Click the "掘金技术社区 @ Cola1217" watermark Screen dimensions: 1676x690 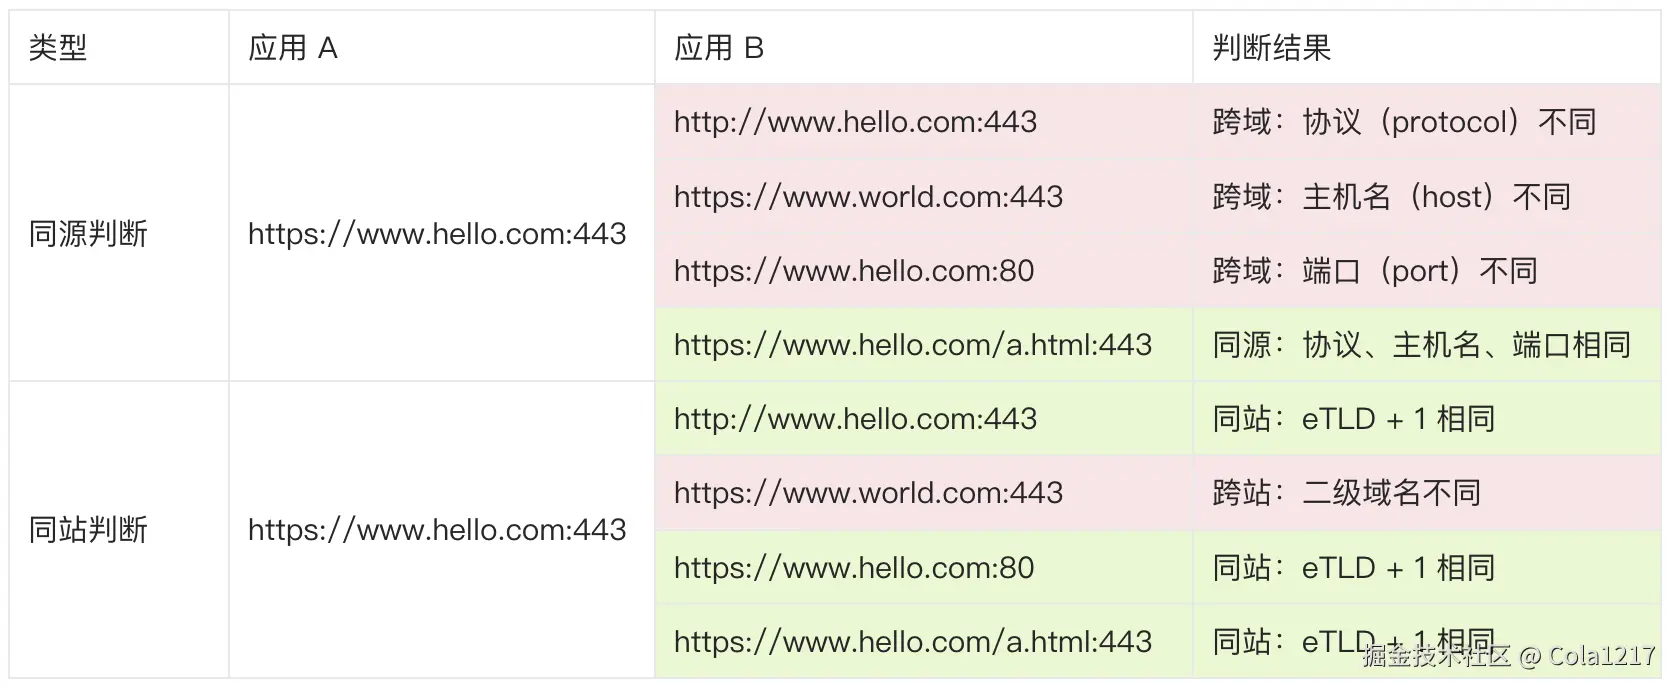(x=1508, y=656)
